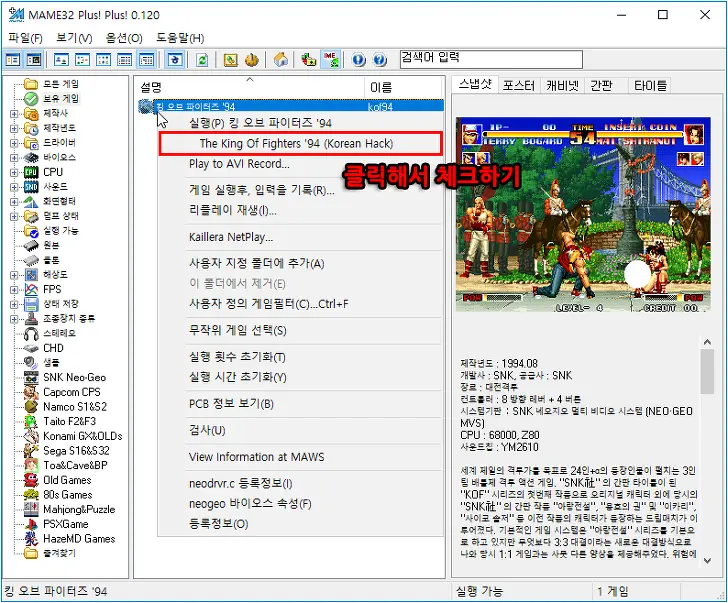Switch to the 타이틀 tab
The image size is (728, 603).
[650, 85]
